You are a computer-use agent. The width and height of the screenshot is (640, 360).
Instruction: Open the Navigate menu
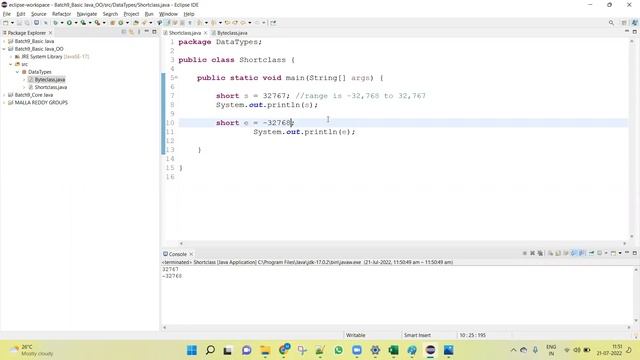point(87,14)
